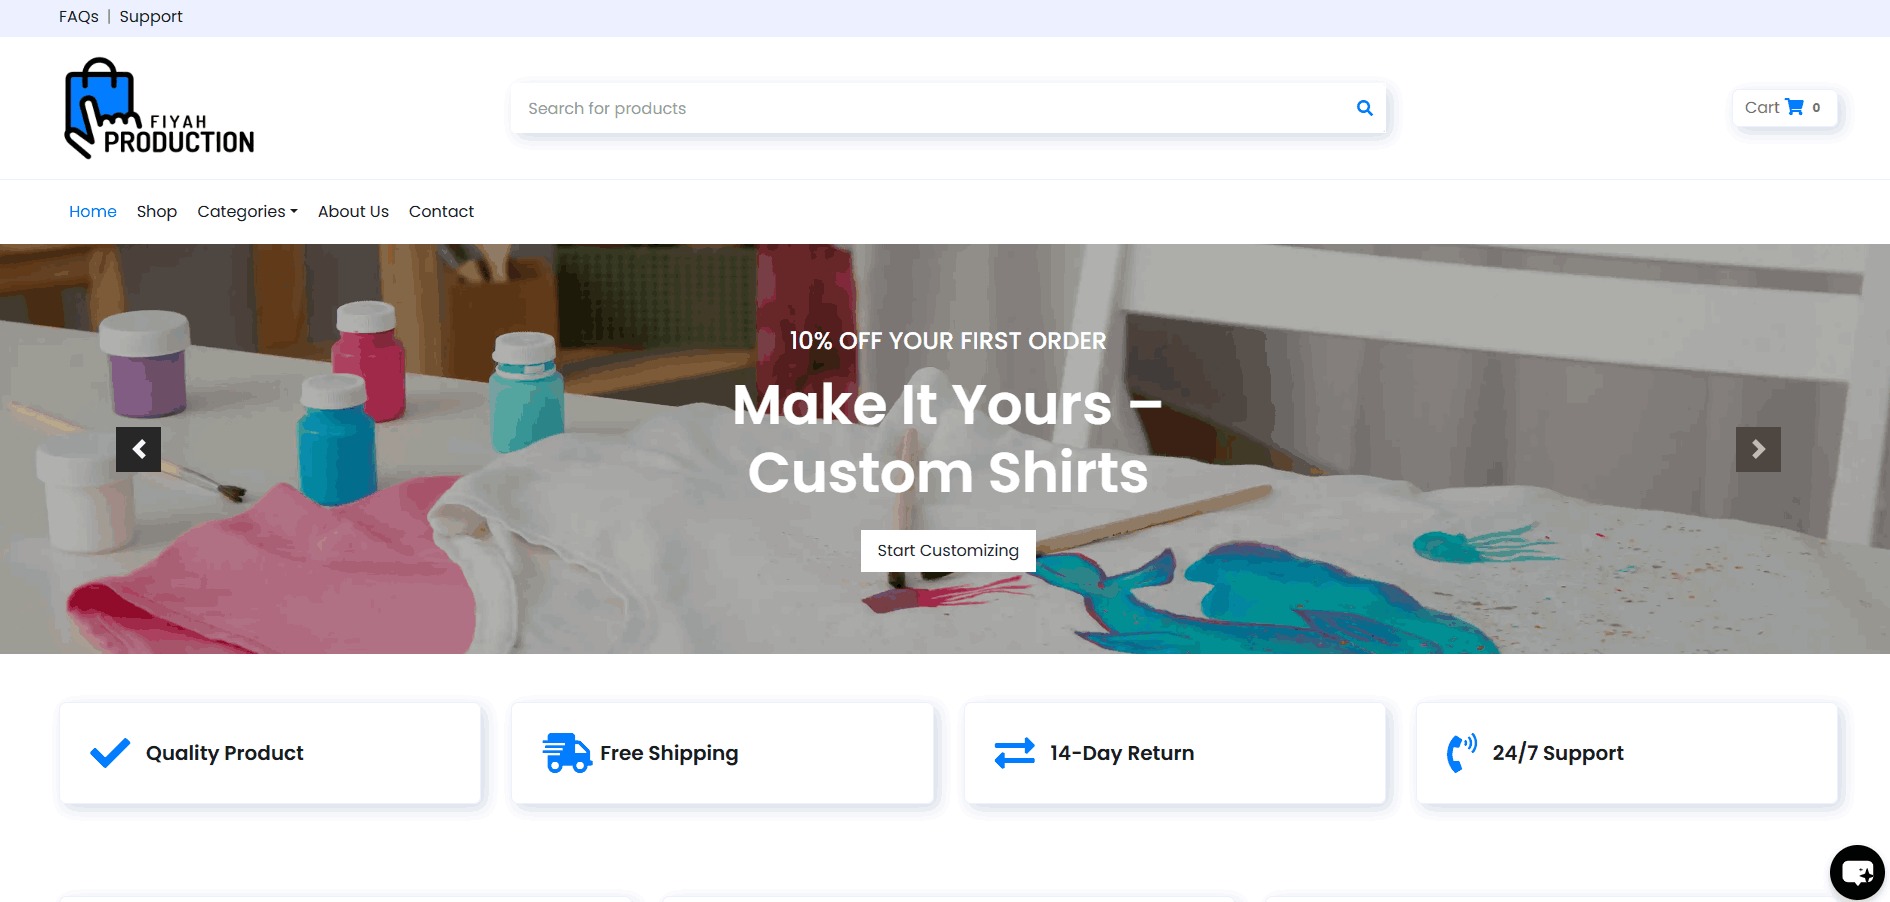Click the Quality Product checkmark icon
The height and width of the screenshot is (902, 1890).
point(110,753)
